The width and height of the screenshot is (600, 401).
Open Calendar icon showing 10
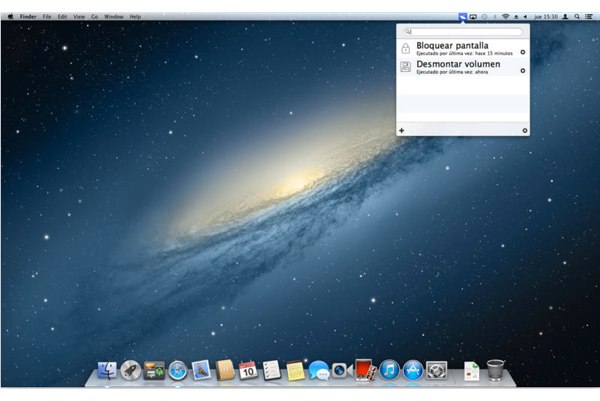point(248,370)
